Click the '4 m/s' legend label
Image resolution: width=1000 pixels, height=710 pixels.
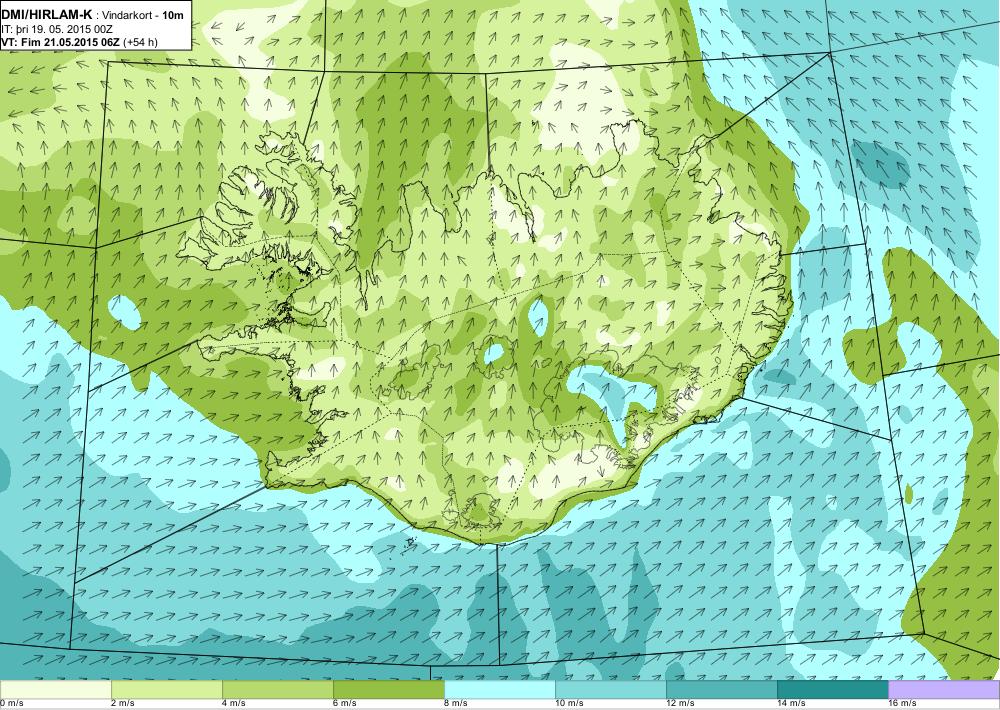click(234, 703)
